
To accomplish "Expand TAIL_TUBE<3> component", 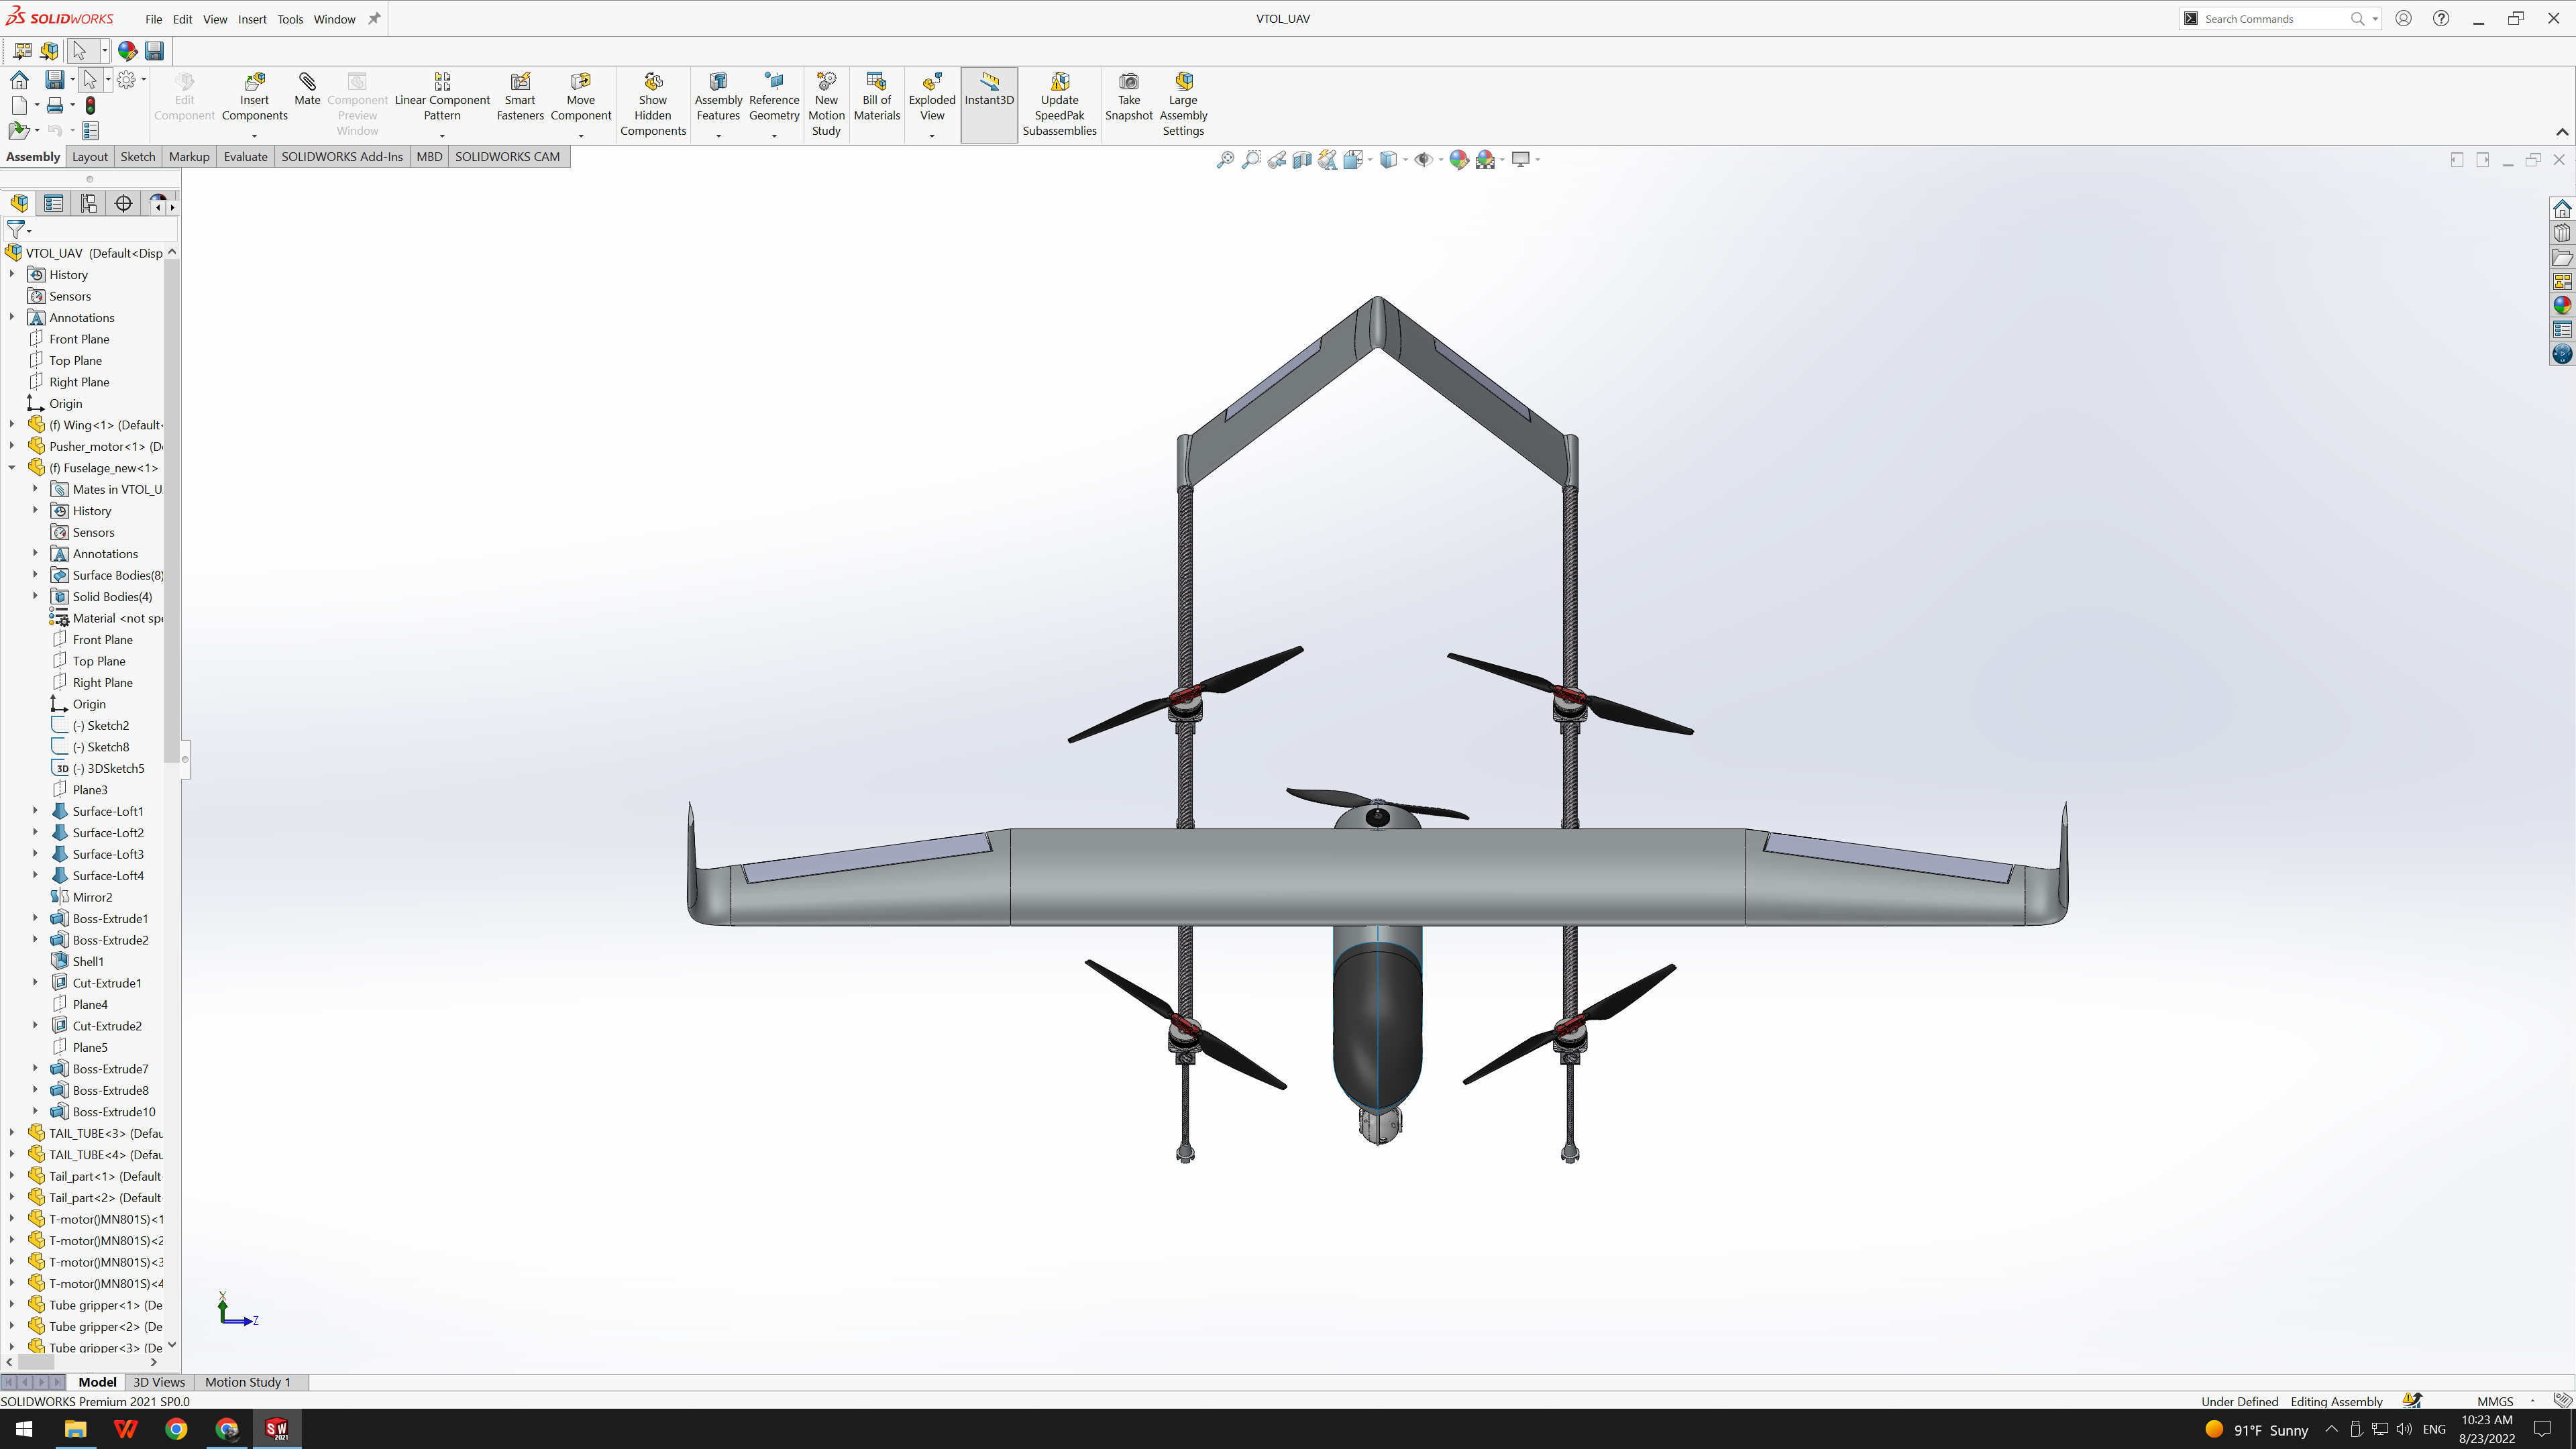I will click(x=12, y=1133).
